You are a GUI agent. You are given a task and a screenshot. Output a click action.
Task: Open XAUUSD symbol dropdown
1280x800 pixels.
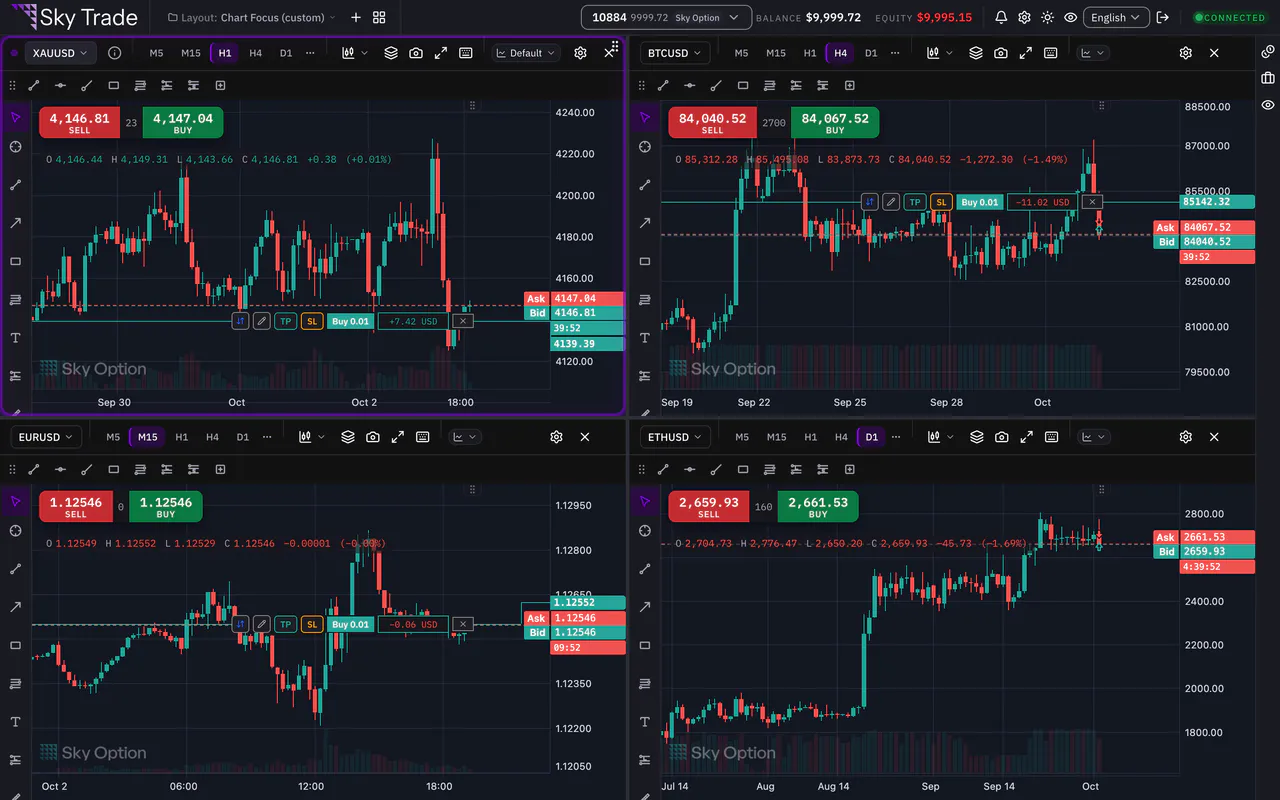coord(59,53)
